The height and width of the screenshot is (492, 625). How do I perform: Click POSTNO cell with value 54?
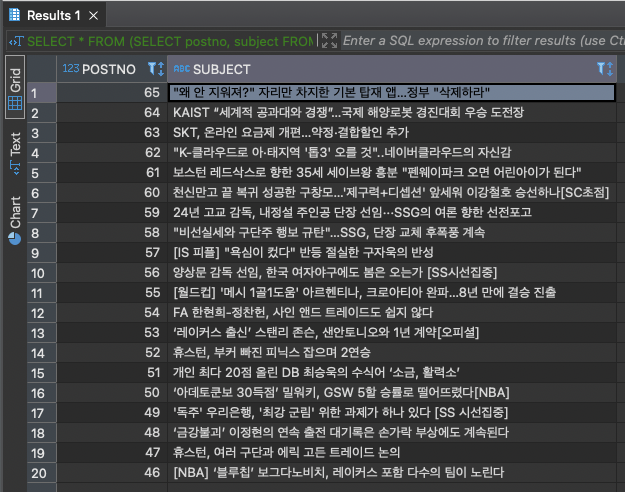point(112,313)
